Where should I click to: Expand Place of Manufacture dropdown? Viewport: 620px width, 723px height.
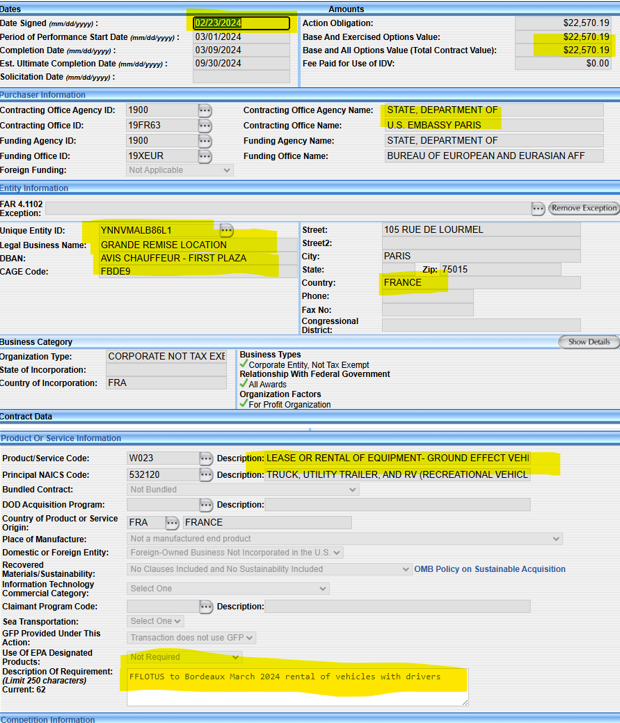(345, 539)
